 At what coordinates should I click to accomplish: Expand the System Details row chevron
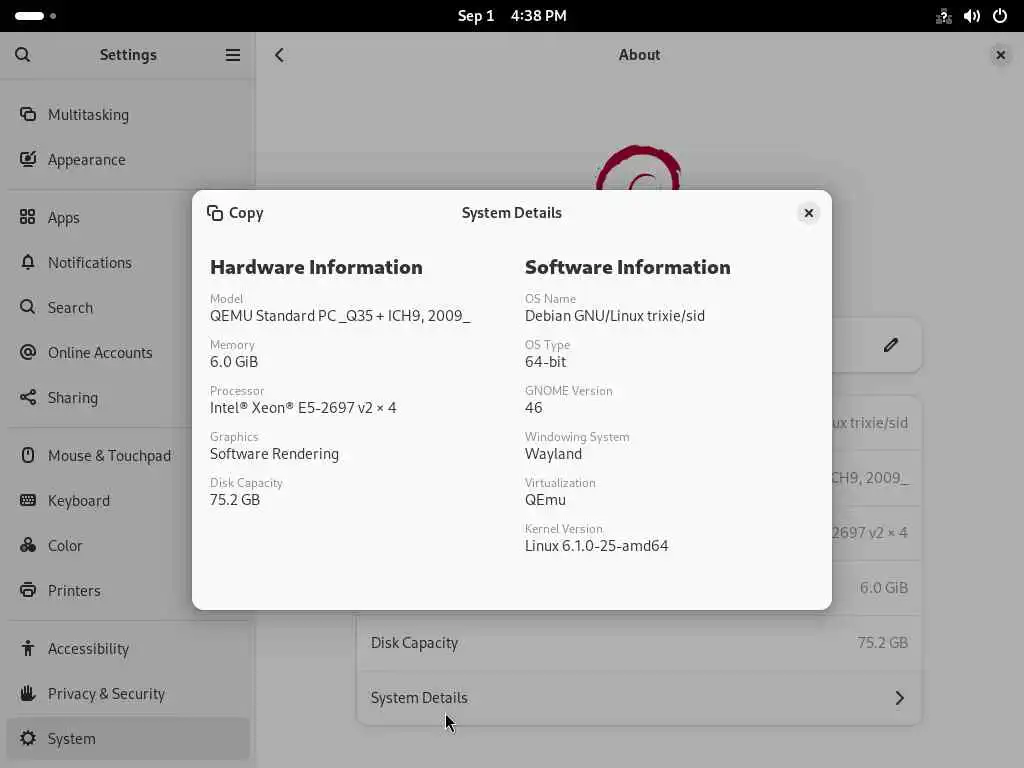tap(899, 698)
